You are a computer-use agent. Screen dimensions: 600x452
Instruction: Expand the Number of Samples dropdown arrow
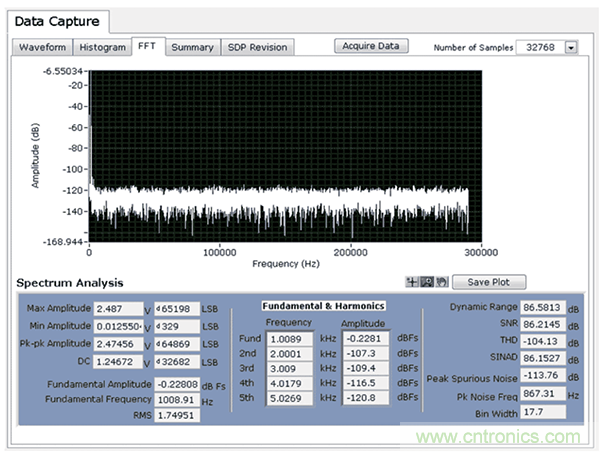(x=571, y=47)
